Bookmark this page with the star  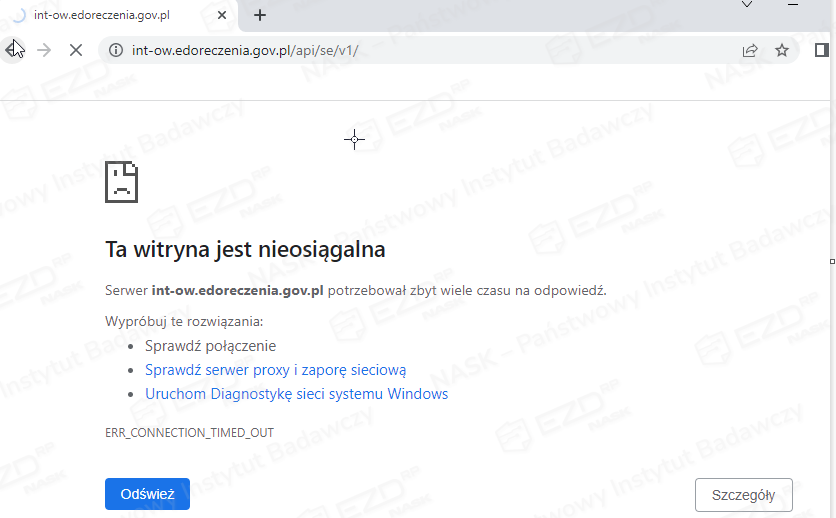[x=782, y=50]
